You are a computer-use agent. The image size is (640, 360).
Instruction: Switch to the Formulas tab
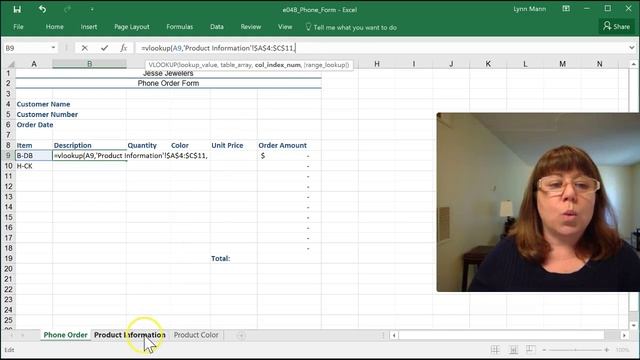(179, 27)
